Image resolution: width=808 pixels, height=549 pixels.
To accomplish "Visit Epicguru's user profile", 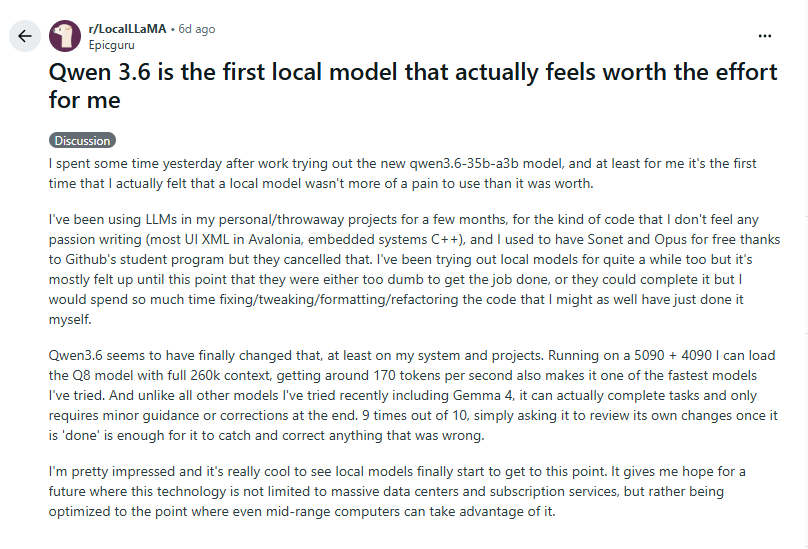I will point(110,45).
